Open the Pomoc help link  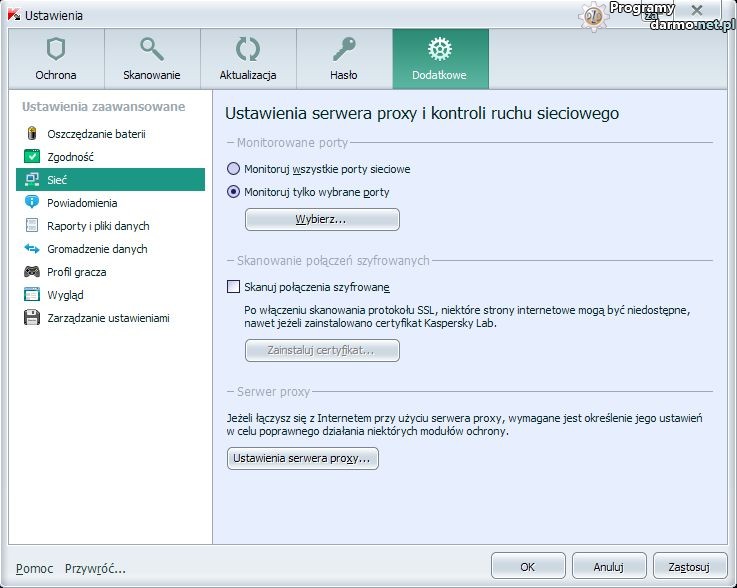(34, 569)
